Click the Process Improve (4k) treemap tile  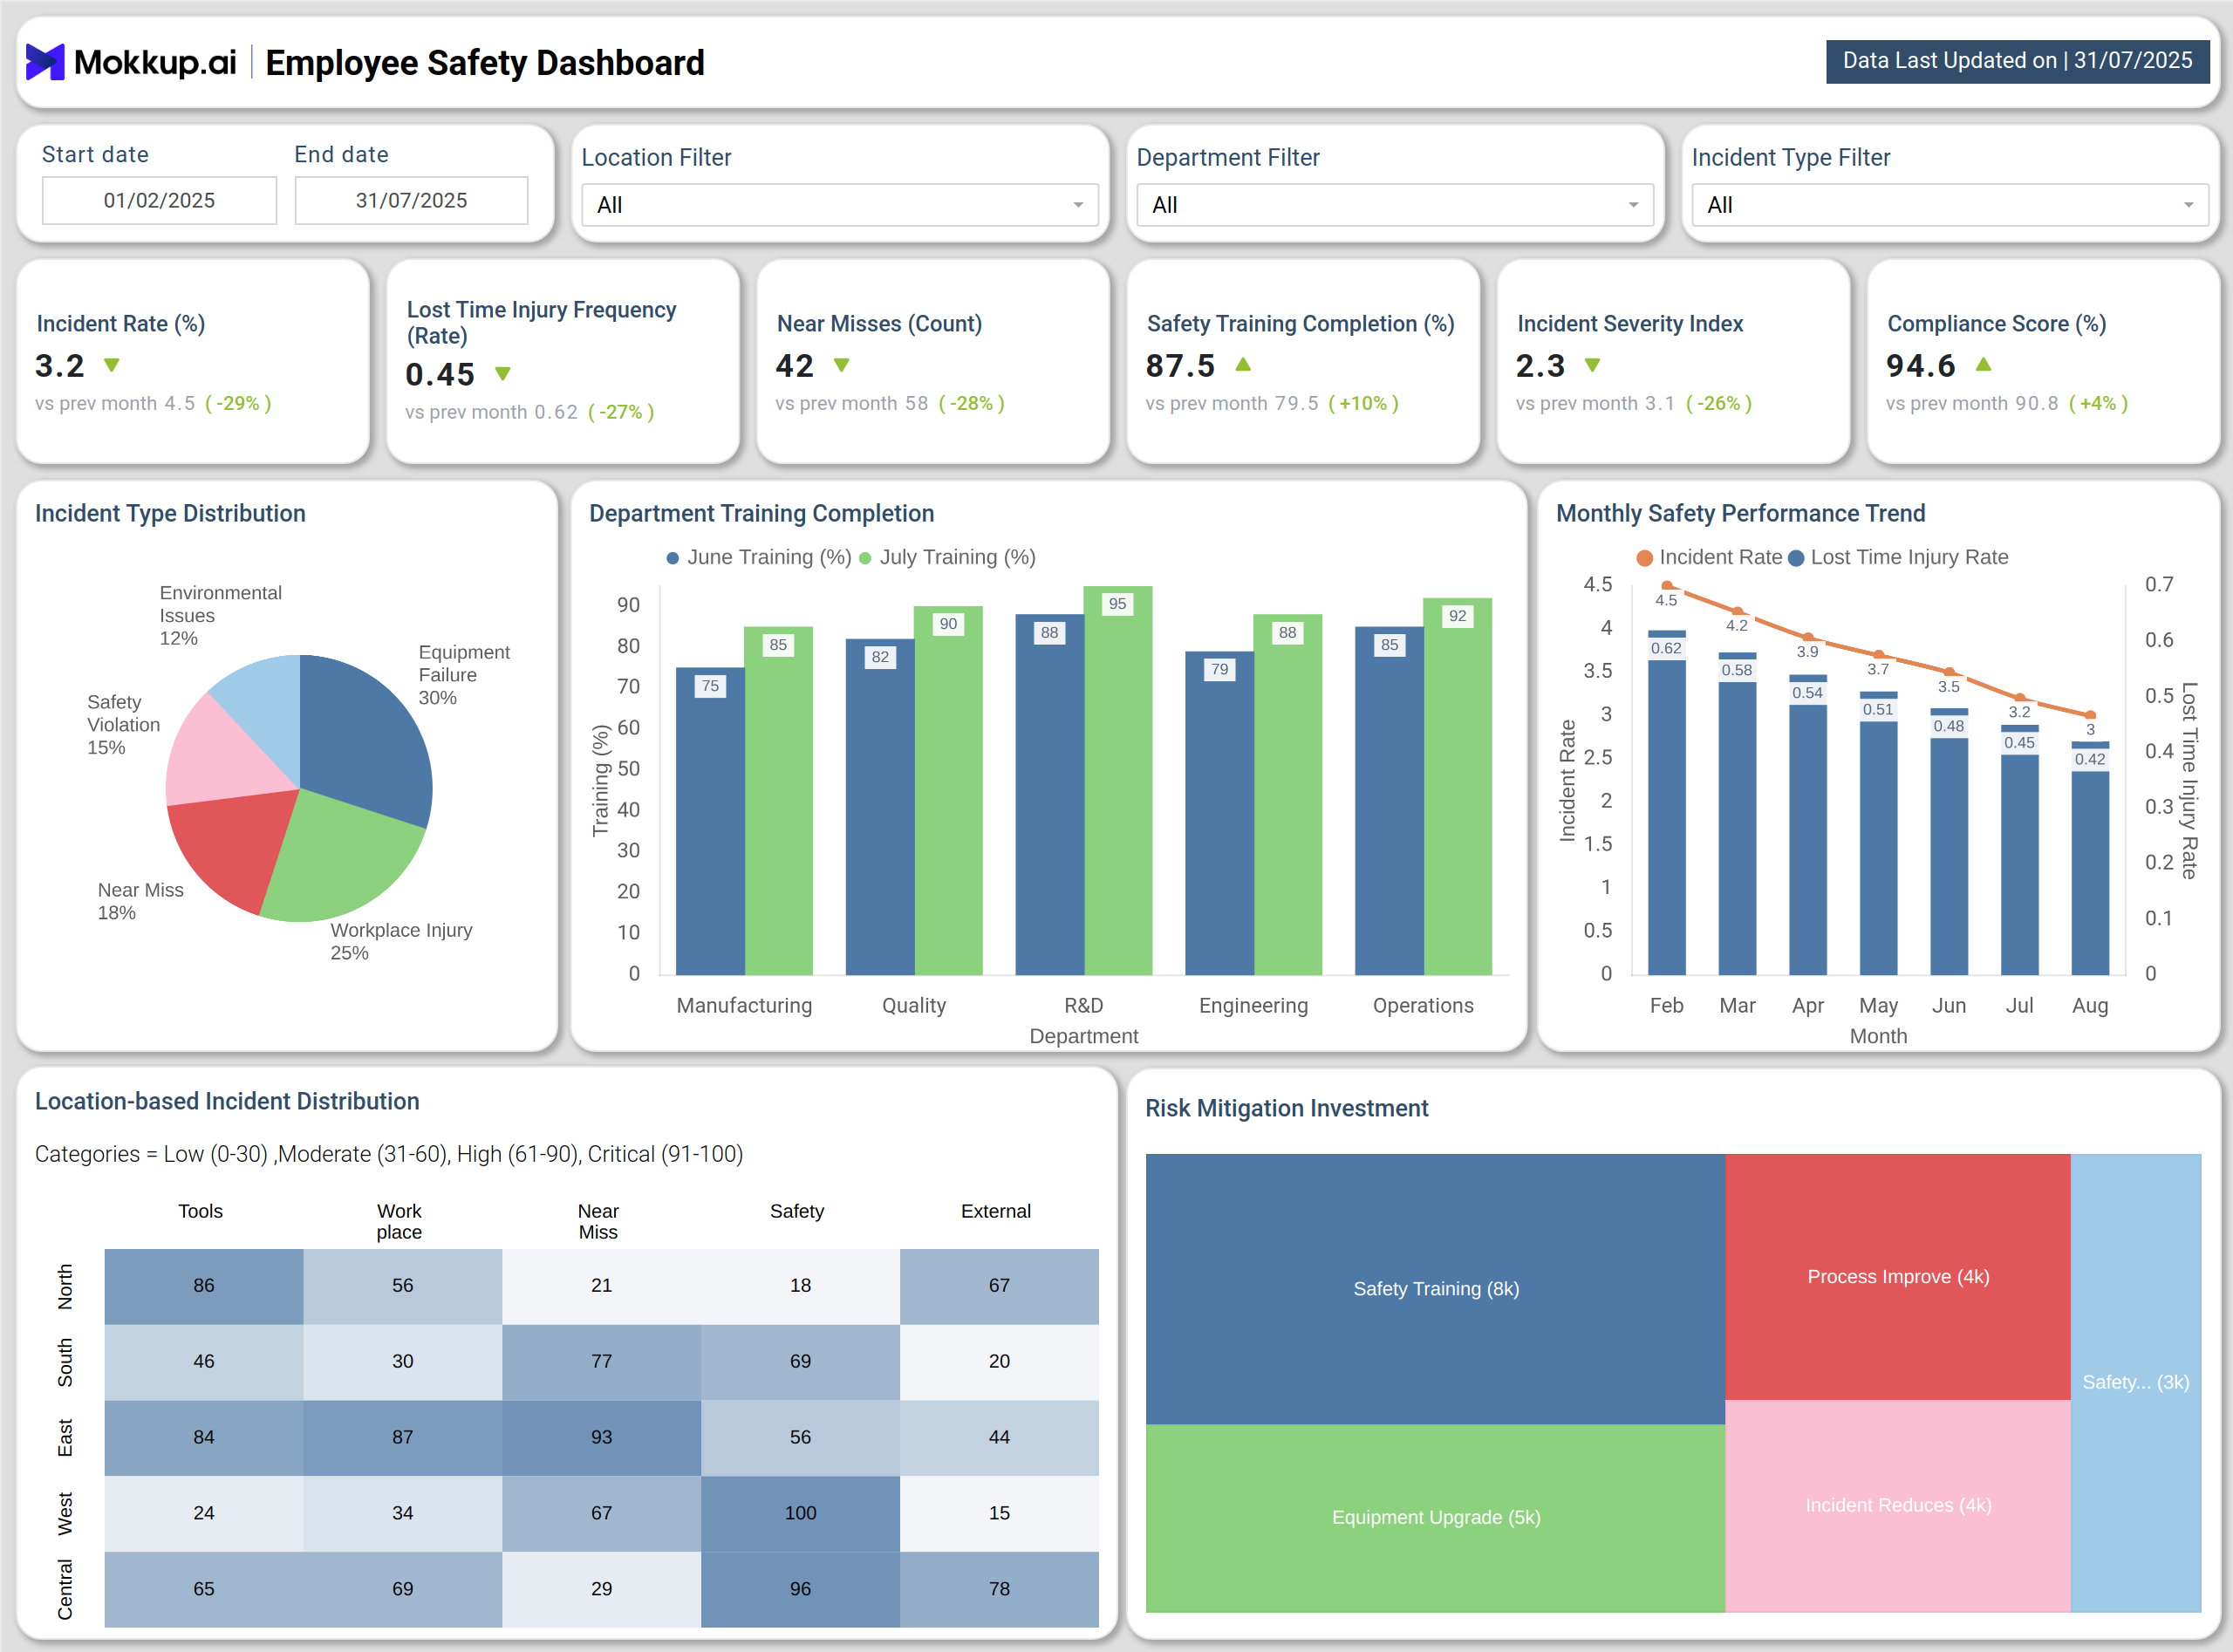tap(1897, 1276)
